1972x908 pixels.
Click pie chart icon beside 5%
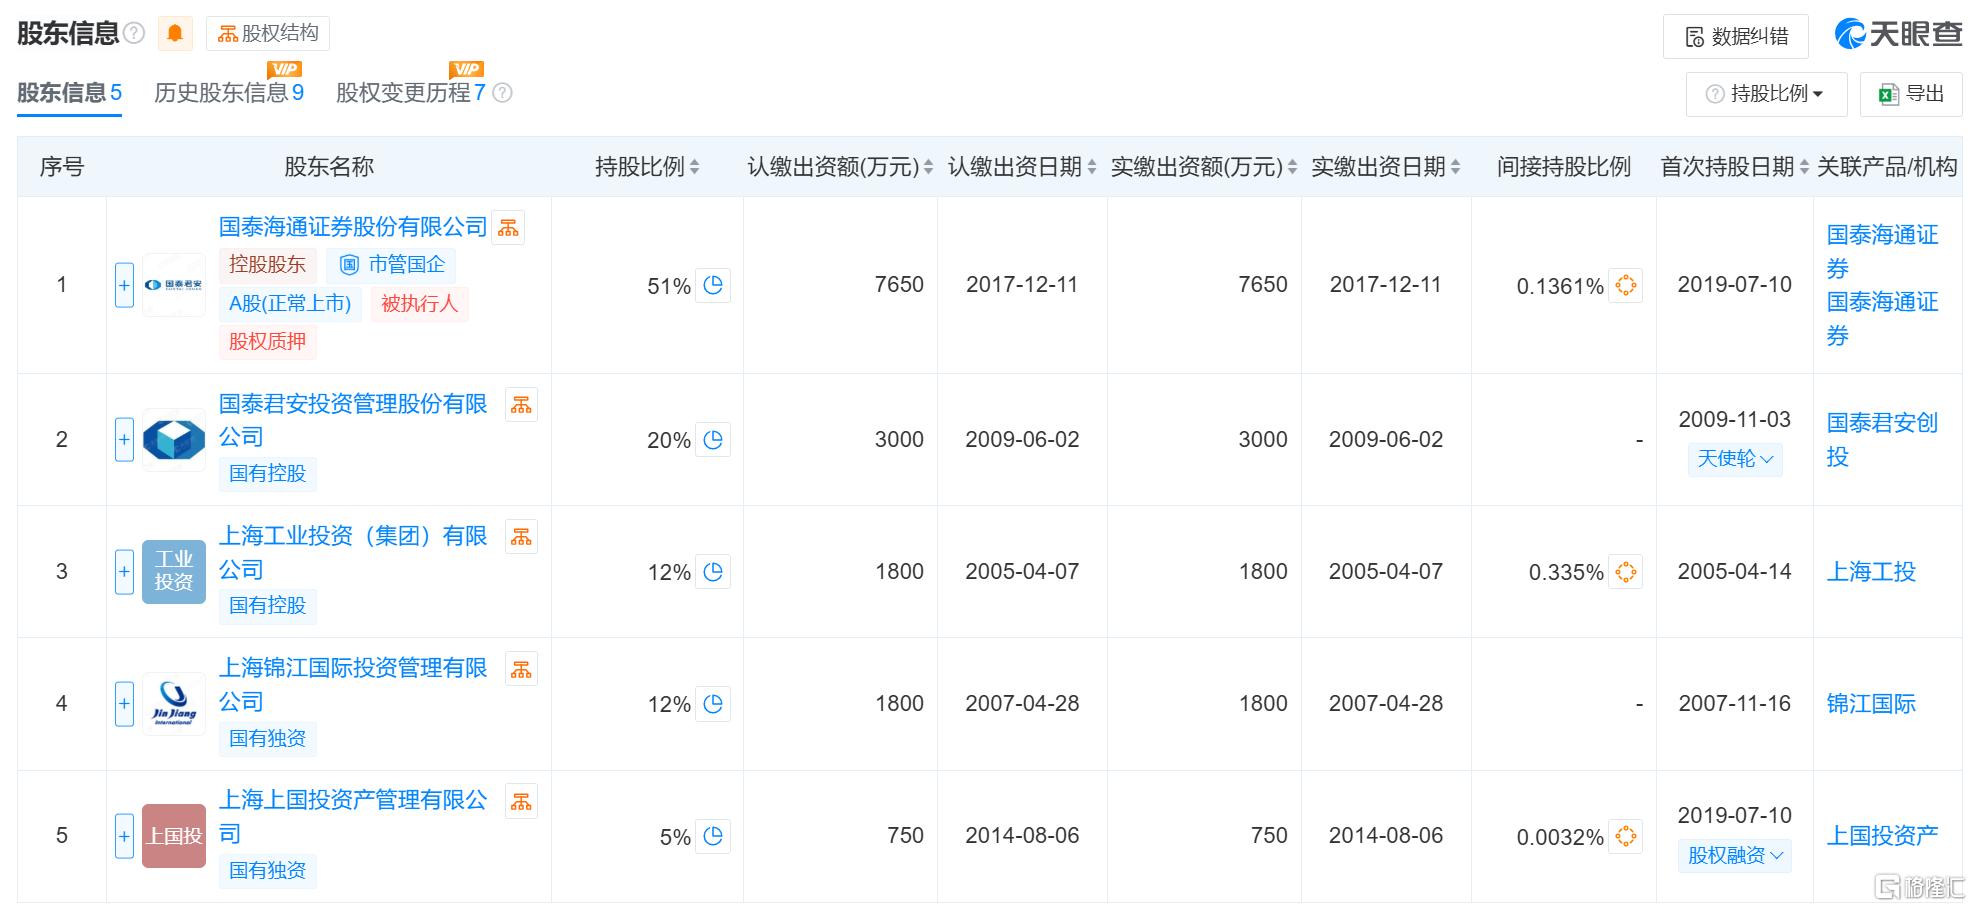[713, 836]
